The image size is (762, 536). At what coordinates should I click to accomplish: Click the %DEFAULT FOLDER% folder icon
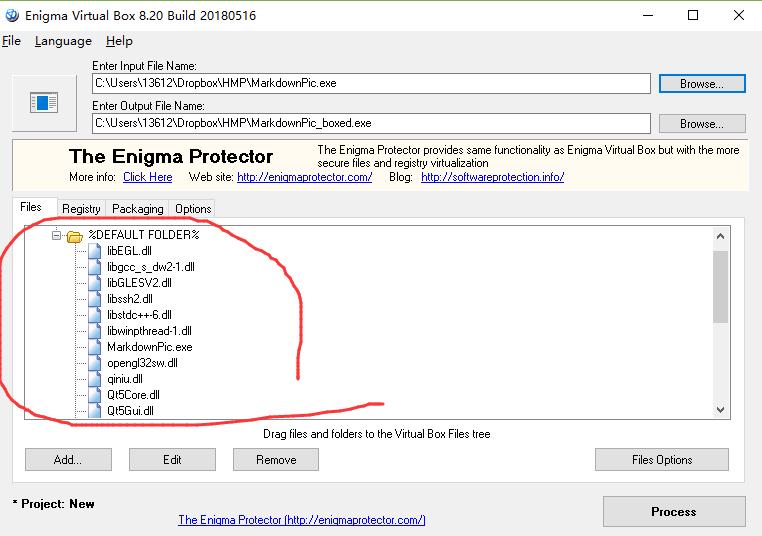[x=75, y=236]
